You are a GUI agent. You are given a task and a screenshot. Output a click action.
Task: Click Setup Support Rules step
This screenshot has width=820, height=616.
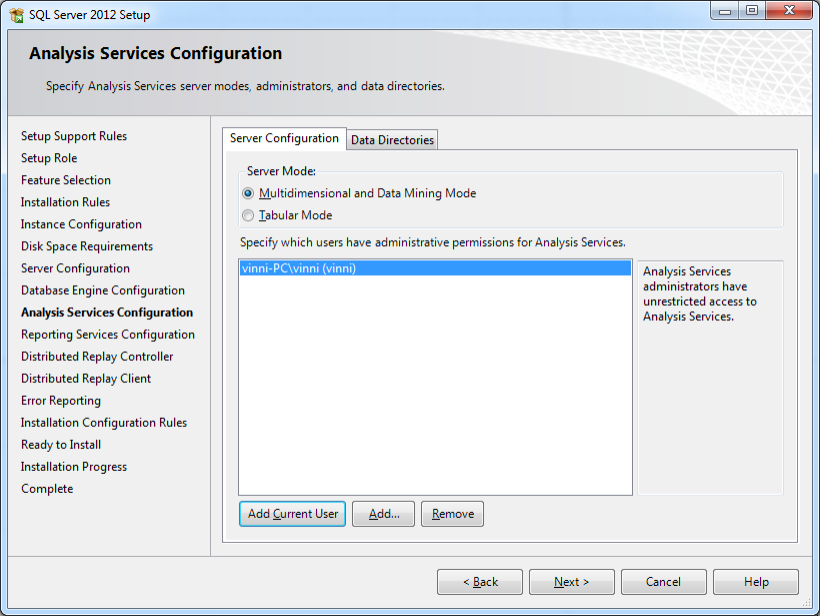[x=74, y=136]
